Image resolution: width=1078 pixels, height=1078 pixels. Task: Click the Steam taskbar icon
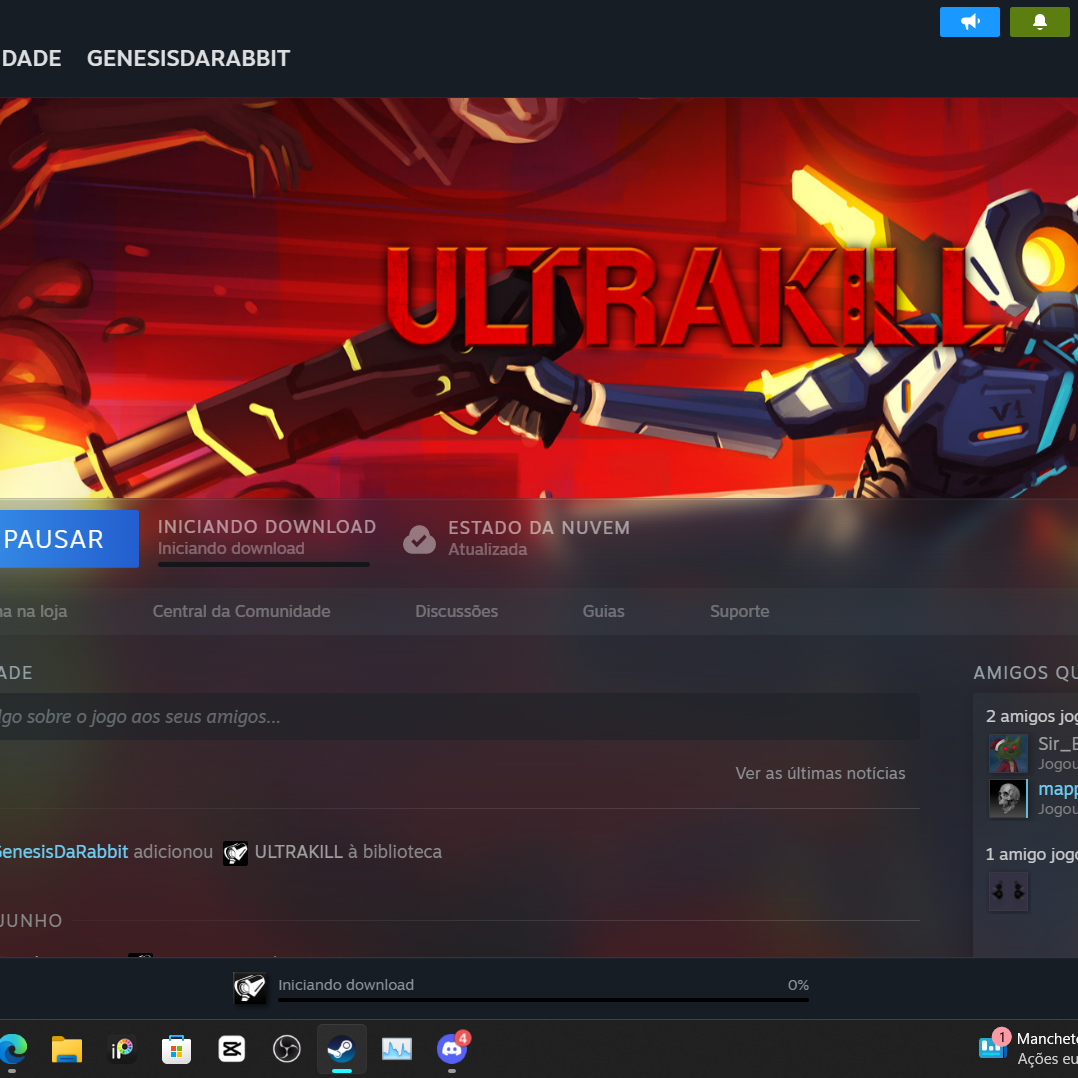pos(342,1048)
